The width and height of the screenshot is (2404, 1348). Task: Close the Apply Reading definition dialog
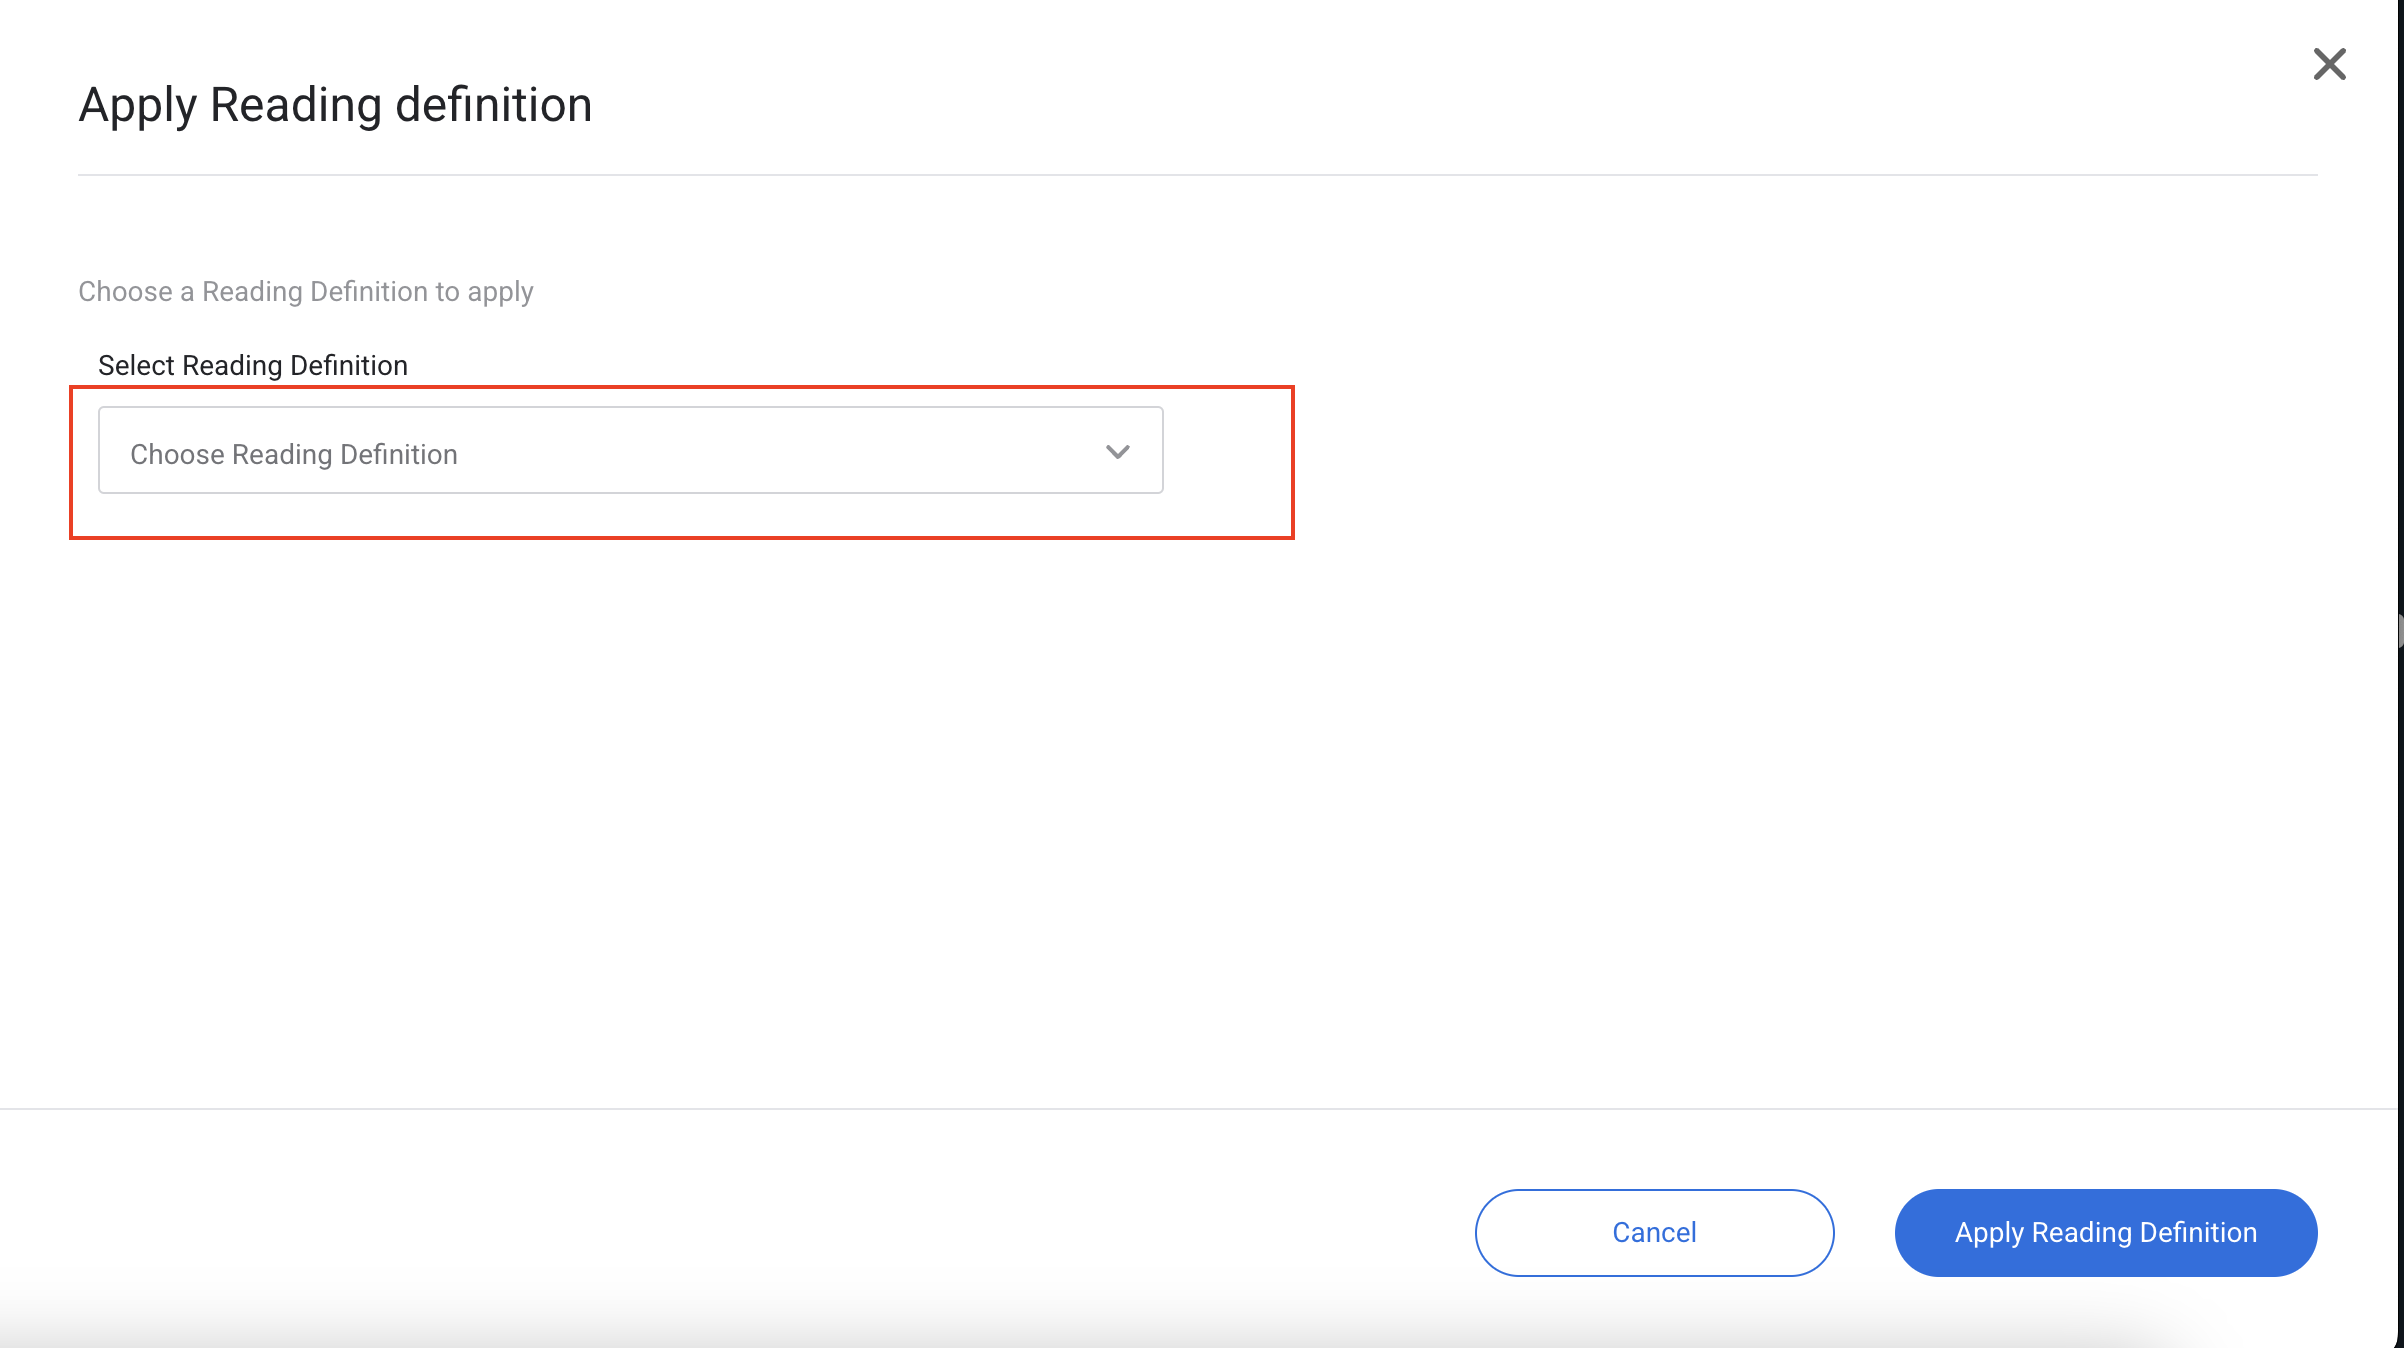click(x=2329, y=65)
